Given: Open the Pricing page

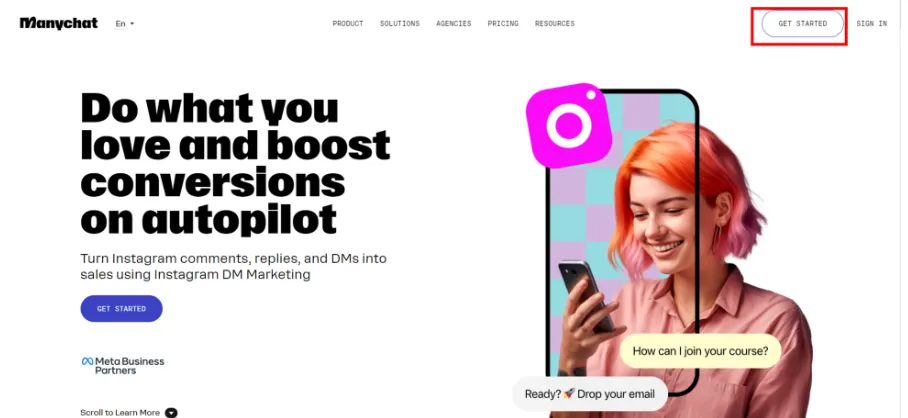Looking at the screenshot, I should point(503,24).
